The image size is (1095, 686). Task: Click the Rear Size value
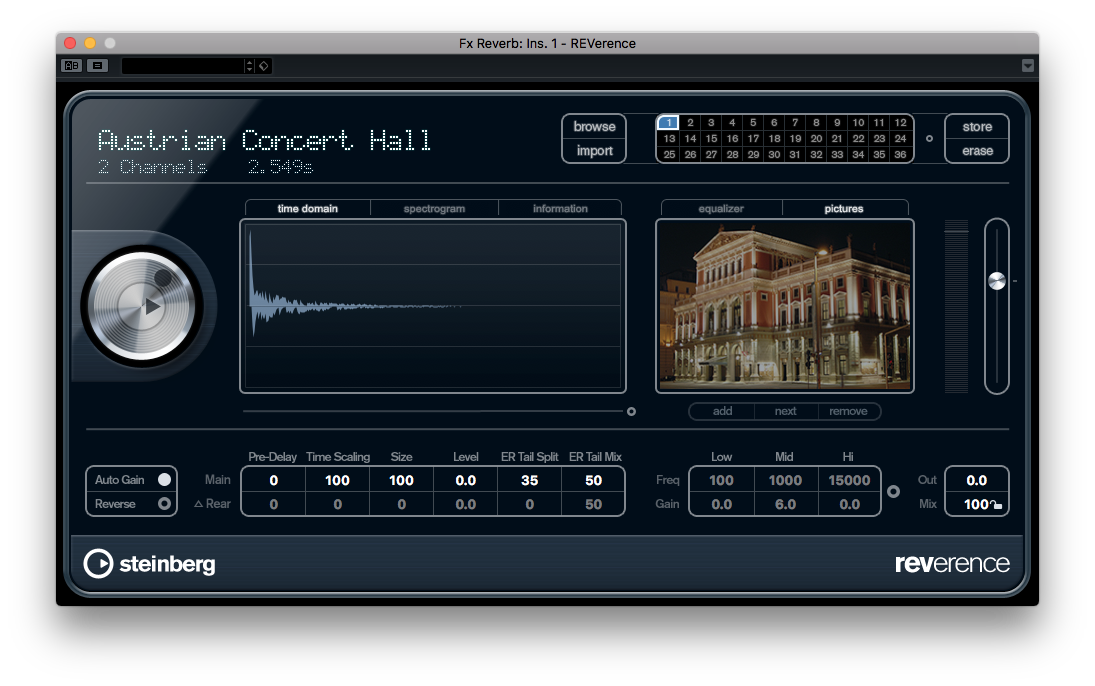pyautogui.click(x=402, y=504)
